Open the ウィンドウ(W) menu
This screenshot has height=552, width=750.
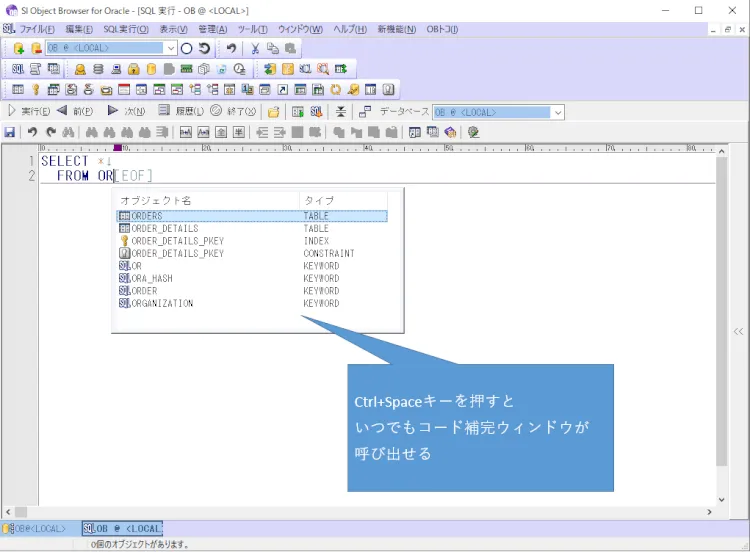[300, 29]
